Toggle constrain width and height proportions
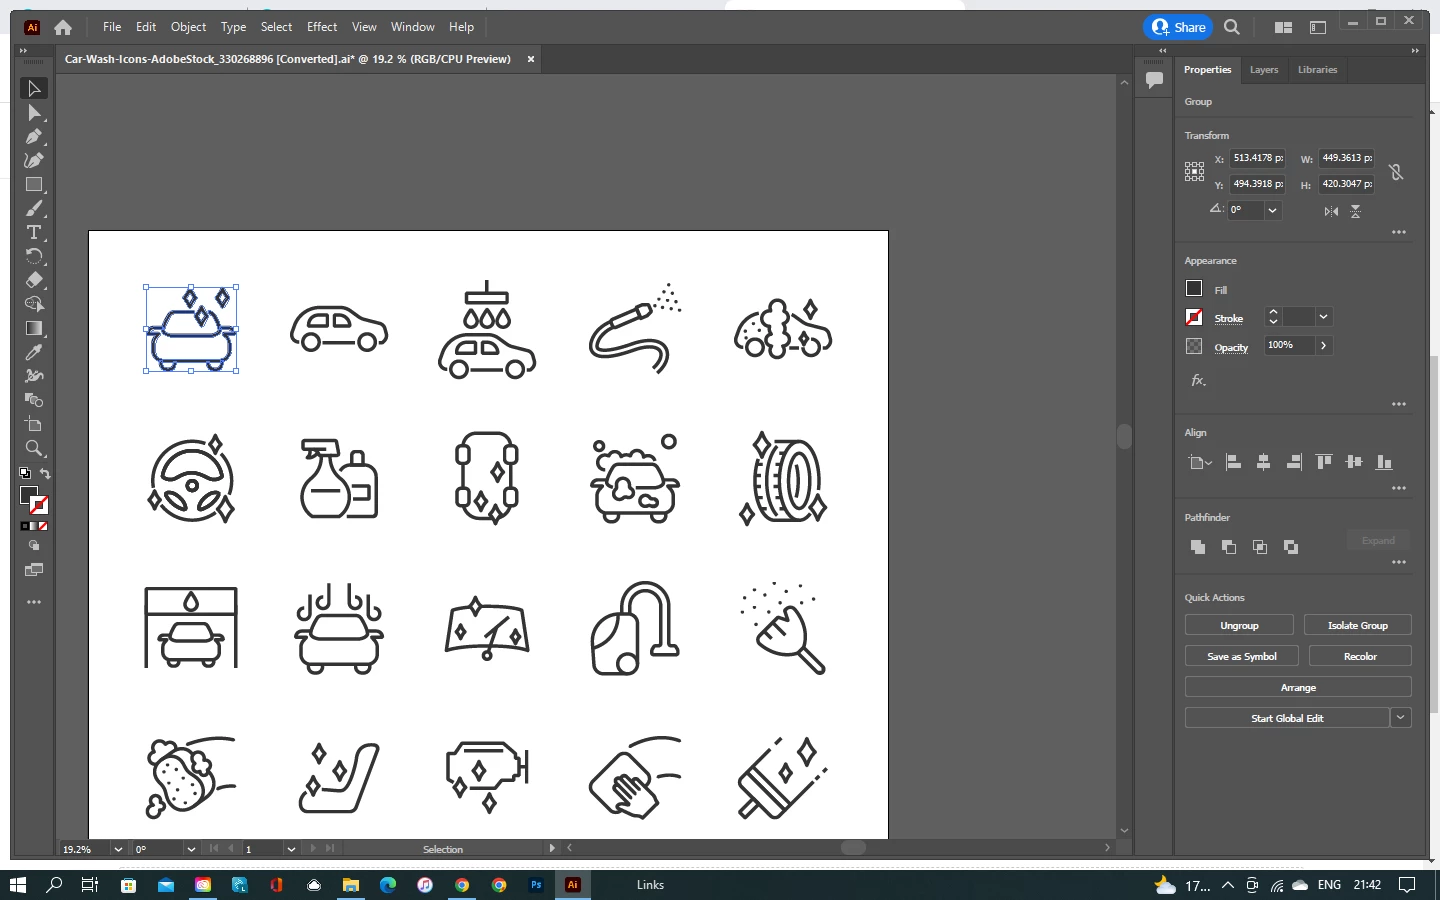The image size is (1440, 900). tap(1396, 172)
